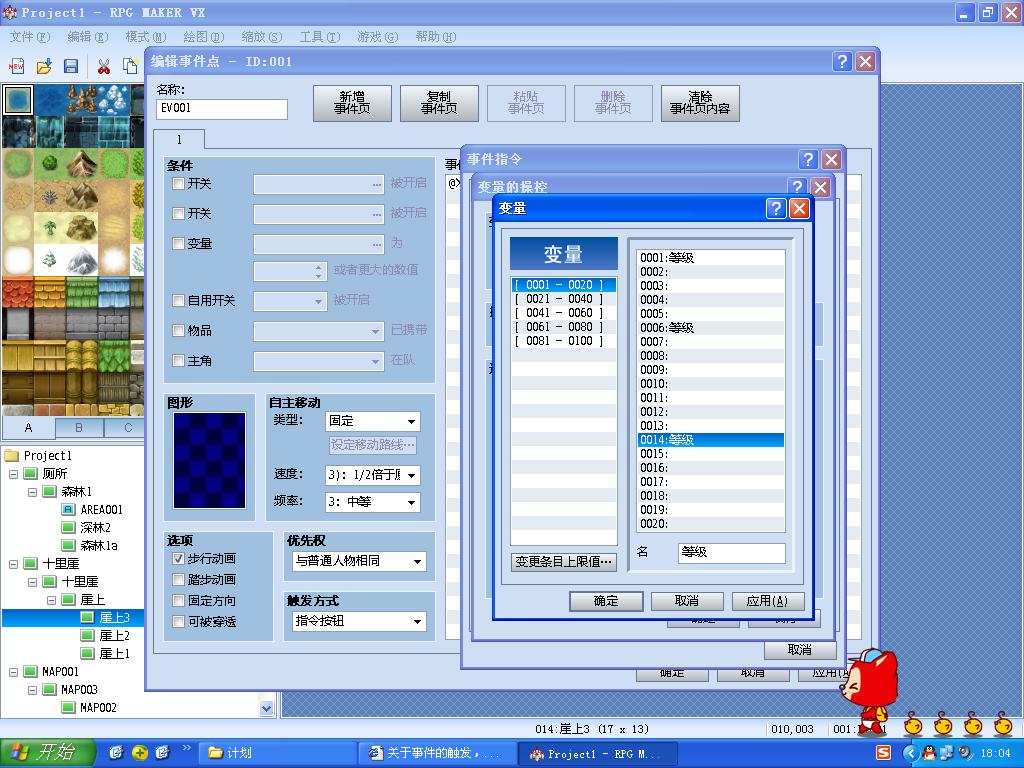Image resolution: width=1024 pixels, height=768 pixels.
Task: Select variable range 0021 - 0040
Action: click(x=563, y=299)
